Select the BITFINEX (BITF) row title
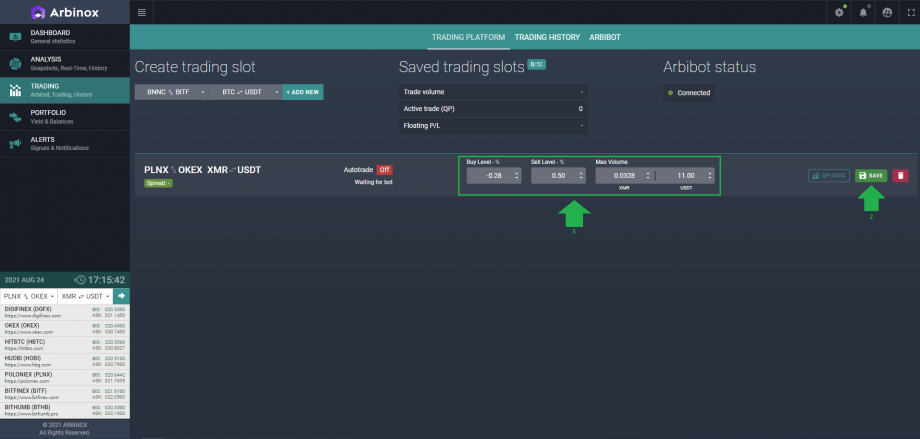Viewport: 920px width, 439px height. 25,391
